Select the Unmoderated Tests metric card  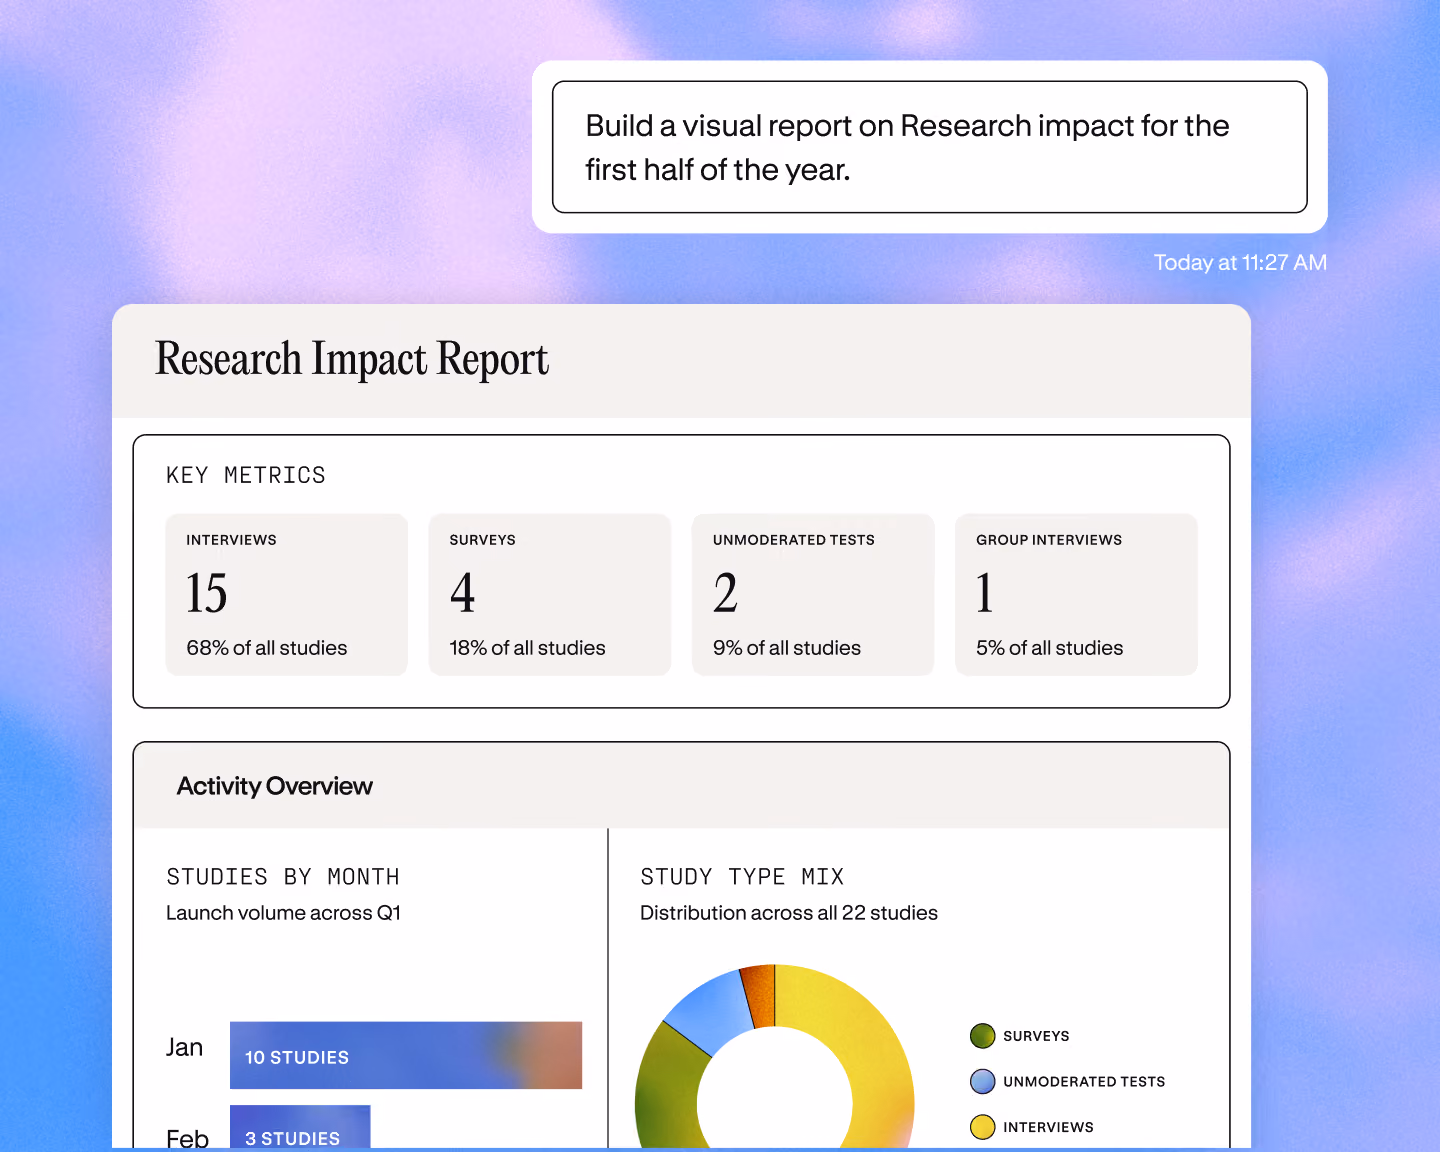pos(813,594)
